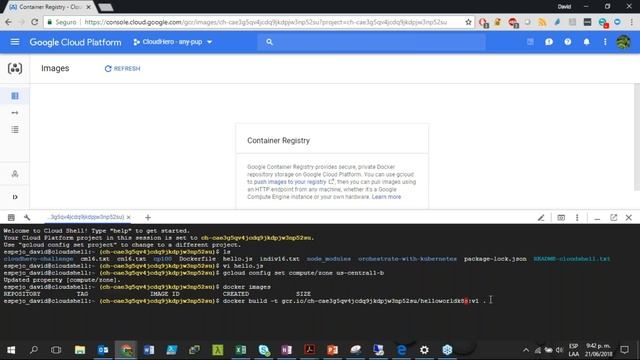Follow the 'Learn more' link
Viewport: 640px width, 360px height.
coord(386,197)
